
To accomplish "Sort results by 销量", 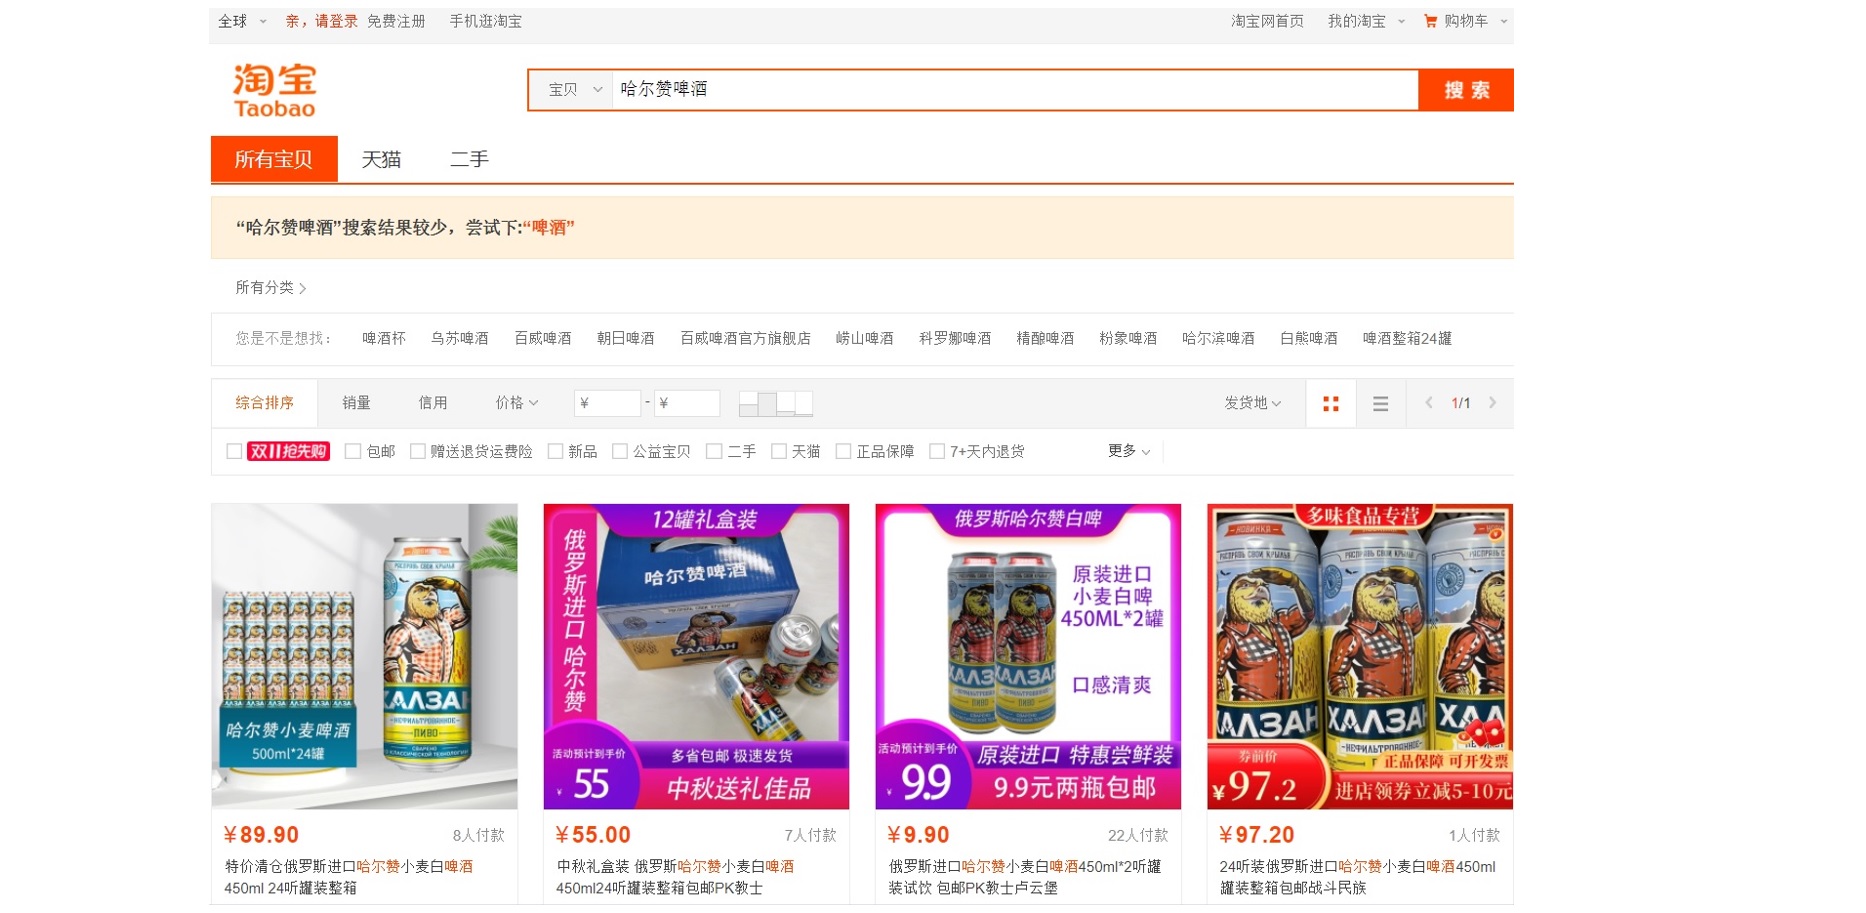I will [x=356, y=403].
